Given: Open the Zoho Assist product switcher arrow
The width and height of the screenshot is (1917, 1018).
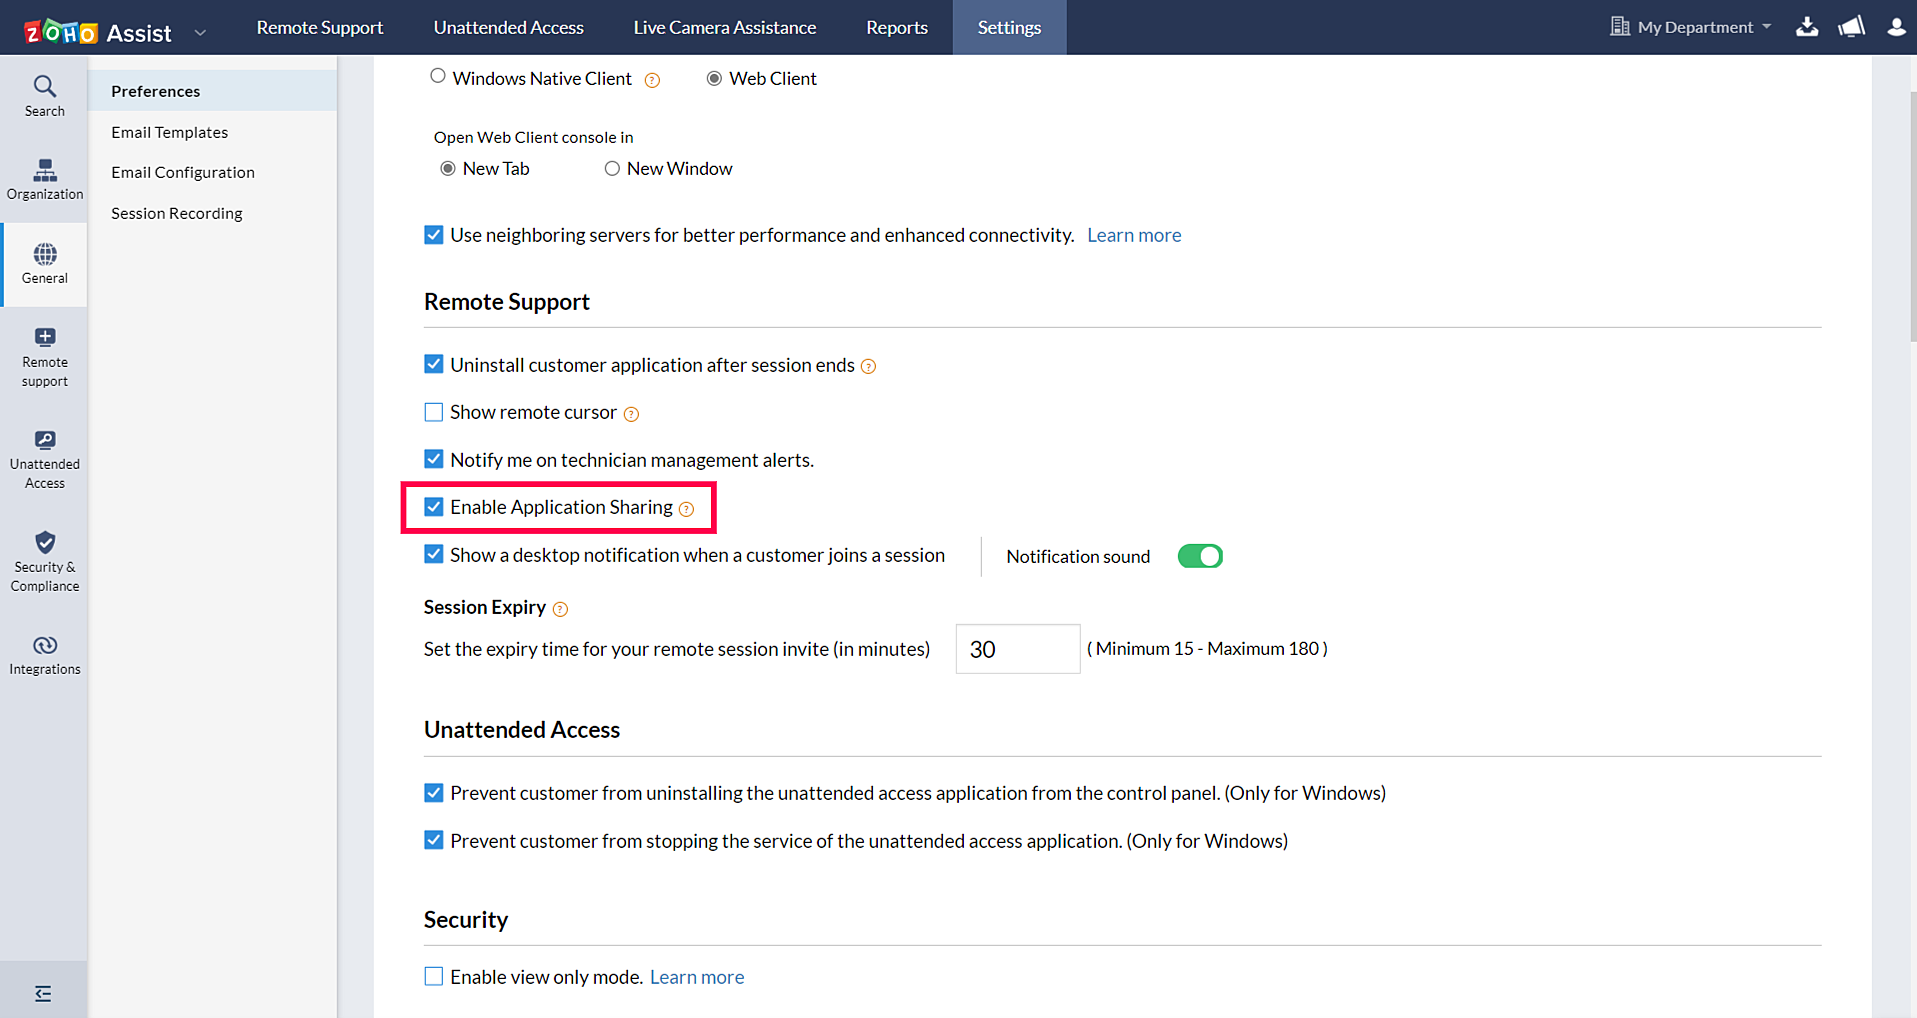Looking at the screenshot, I should click(x=200, y=33).
